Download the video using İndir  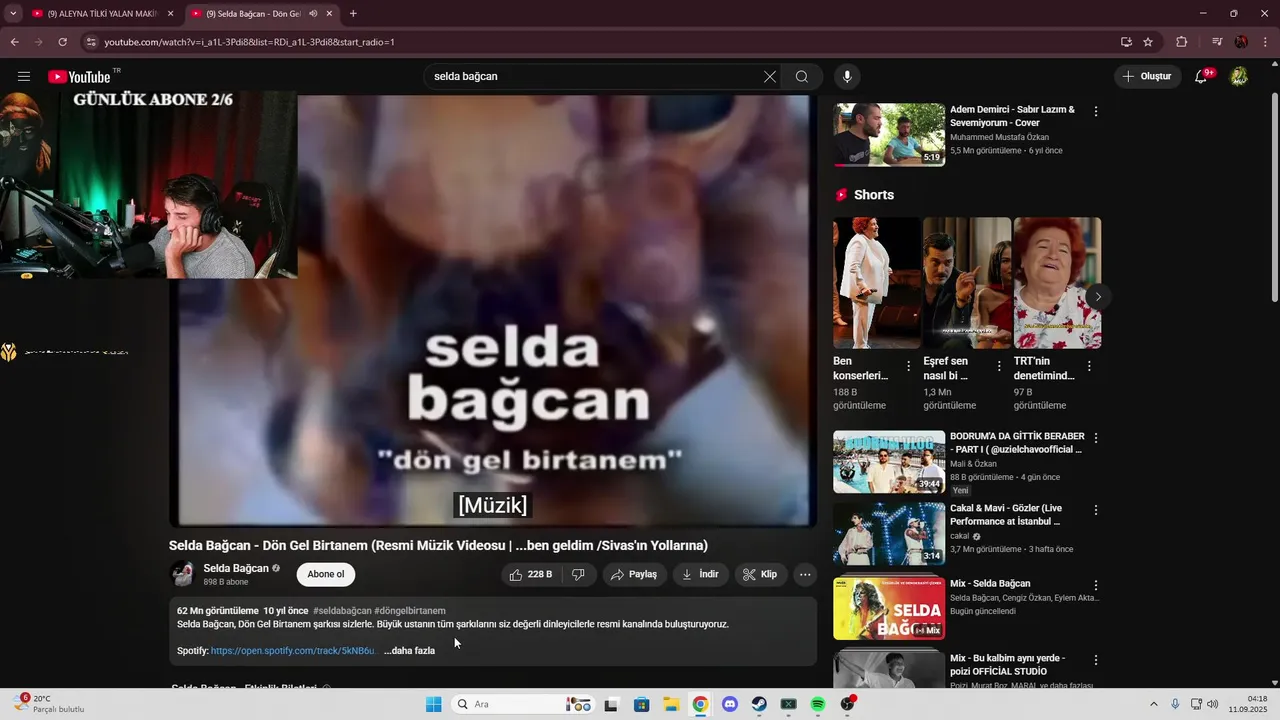(701, 575)
